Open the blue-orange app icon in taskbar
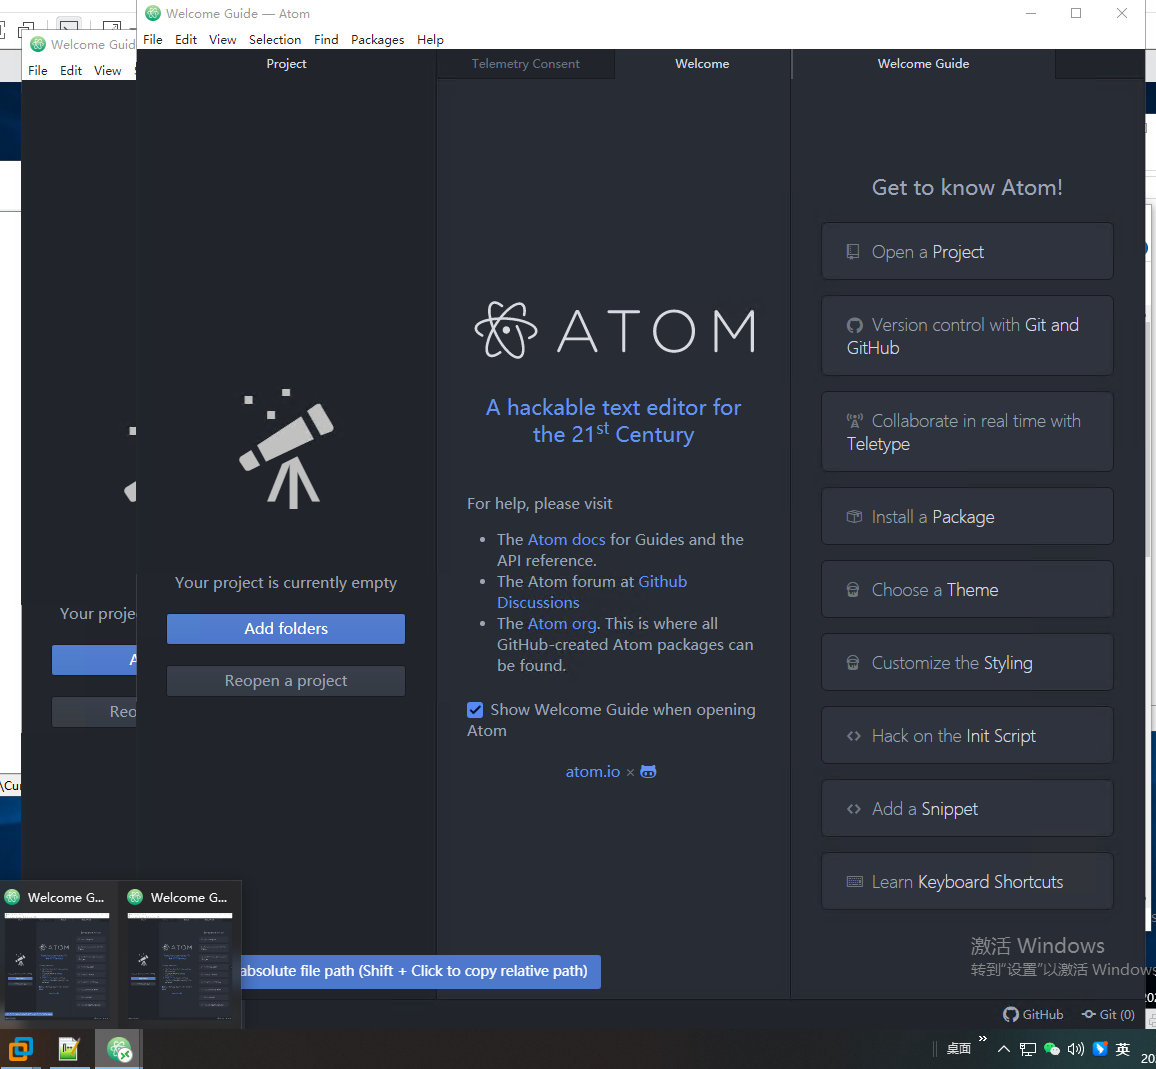The width and height of the screenshot is (1156, 1069). pos(20,1049)
